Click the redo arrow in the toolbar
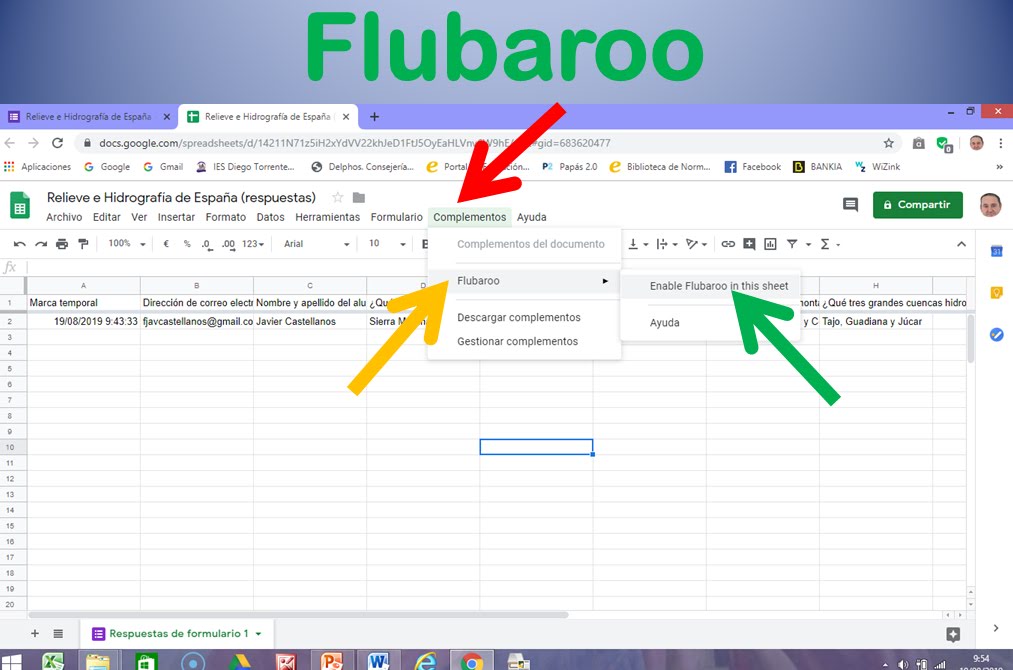This screenshot has width=1013, height=670. coord(41,244)
